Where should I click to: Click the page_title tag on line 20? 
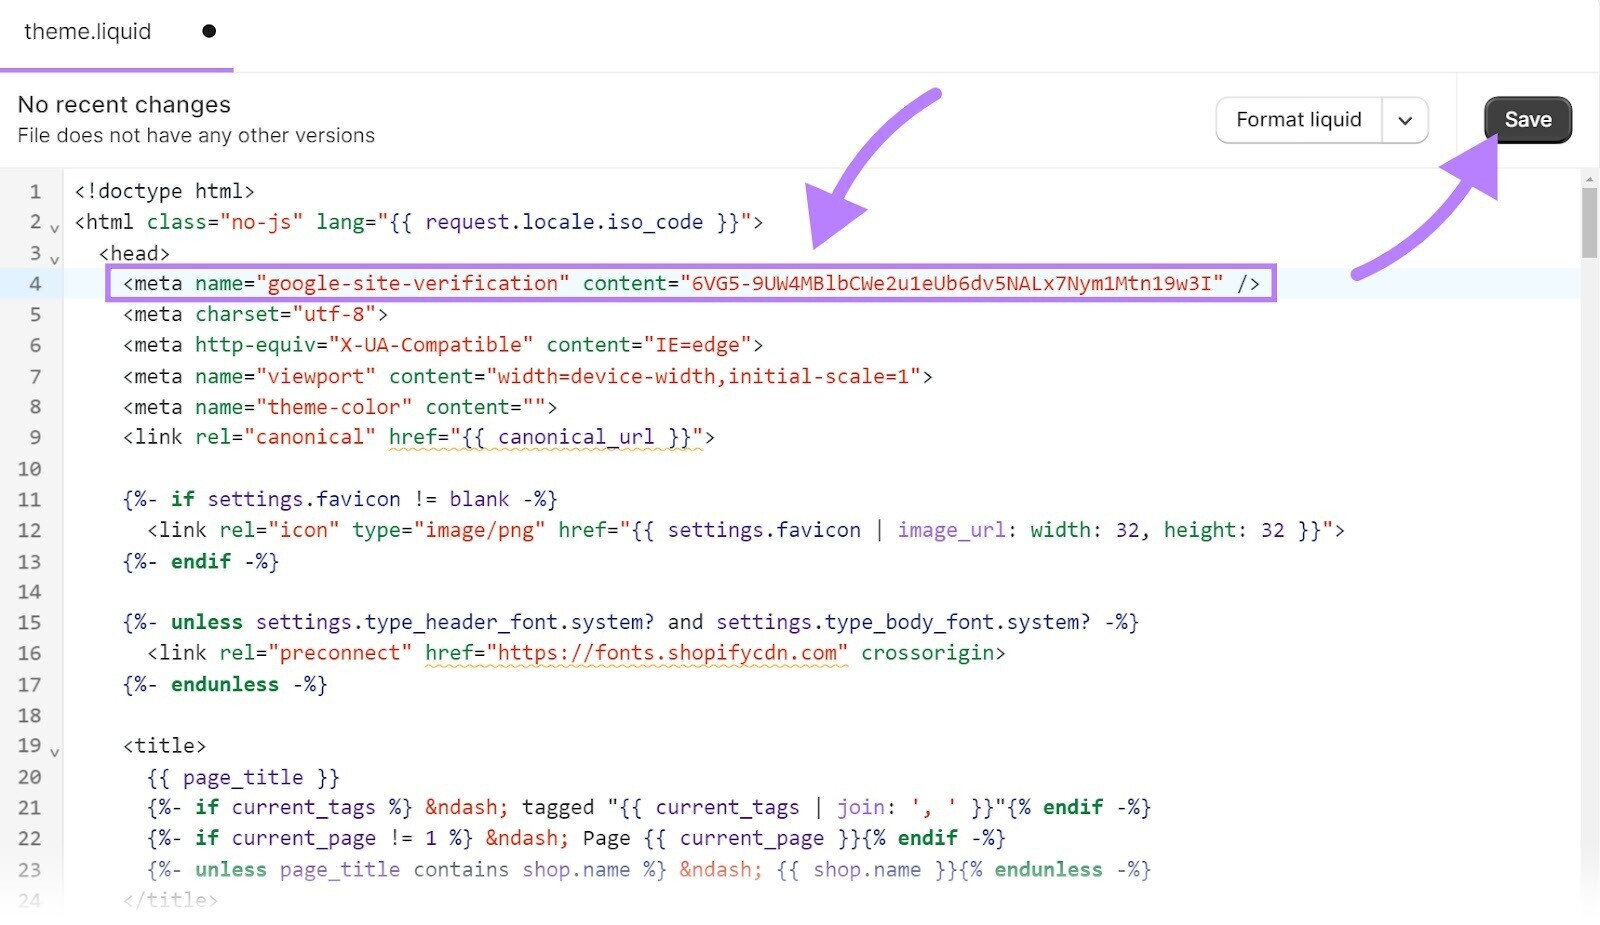pos(241,777)
